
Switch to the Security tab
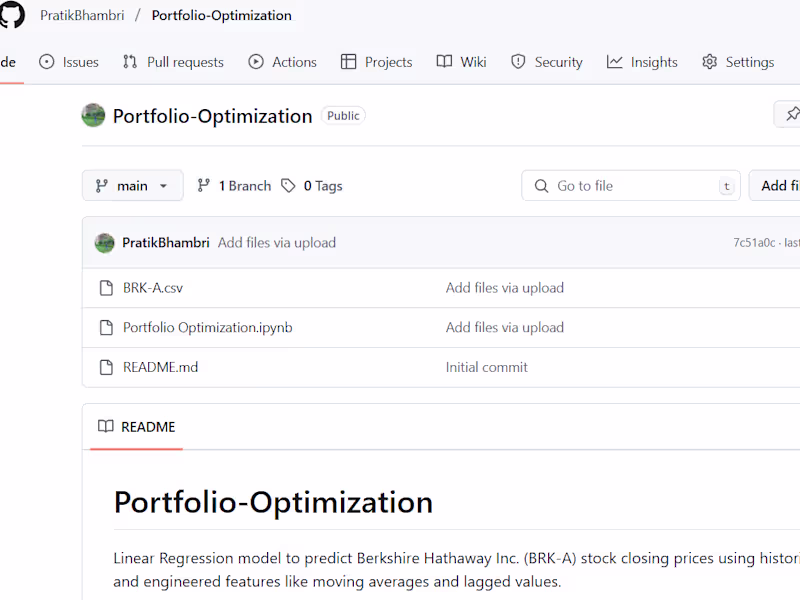click(546, 62)
